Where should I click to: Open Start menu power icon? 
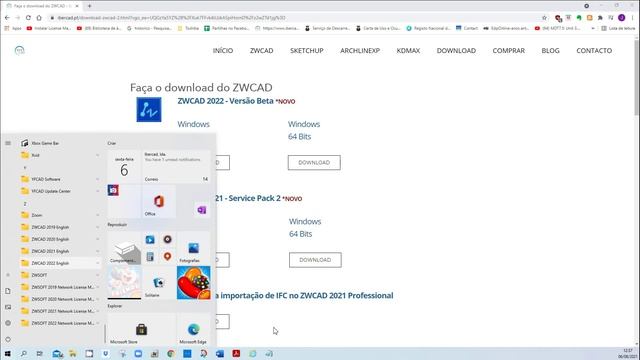coord(8,339)
